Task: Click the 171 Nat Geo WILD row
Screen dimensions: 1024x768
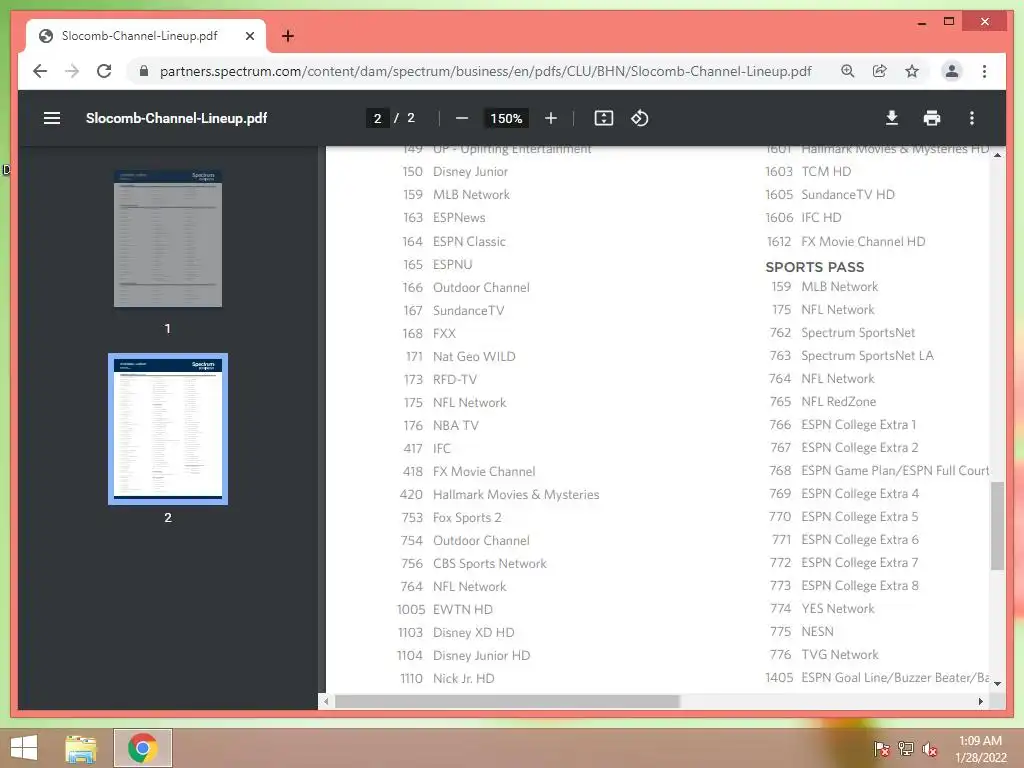Action: click(x=460, y=357)
